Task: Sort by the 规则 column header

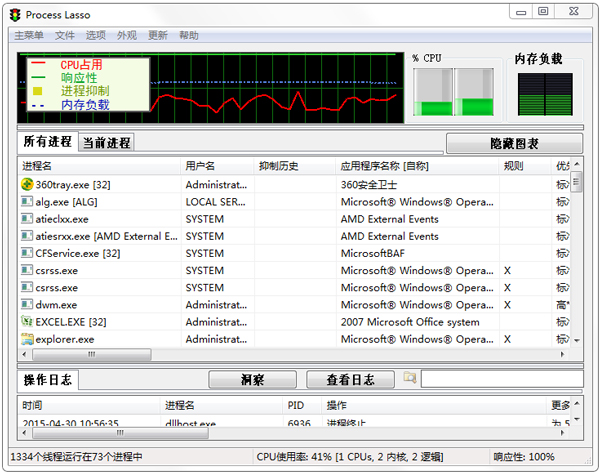Action: point(525,166)
